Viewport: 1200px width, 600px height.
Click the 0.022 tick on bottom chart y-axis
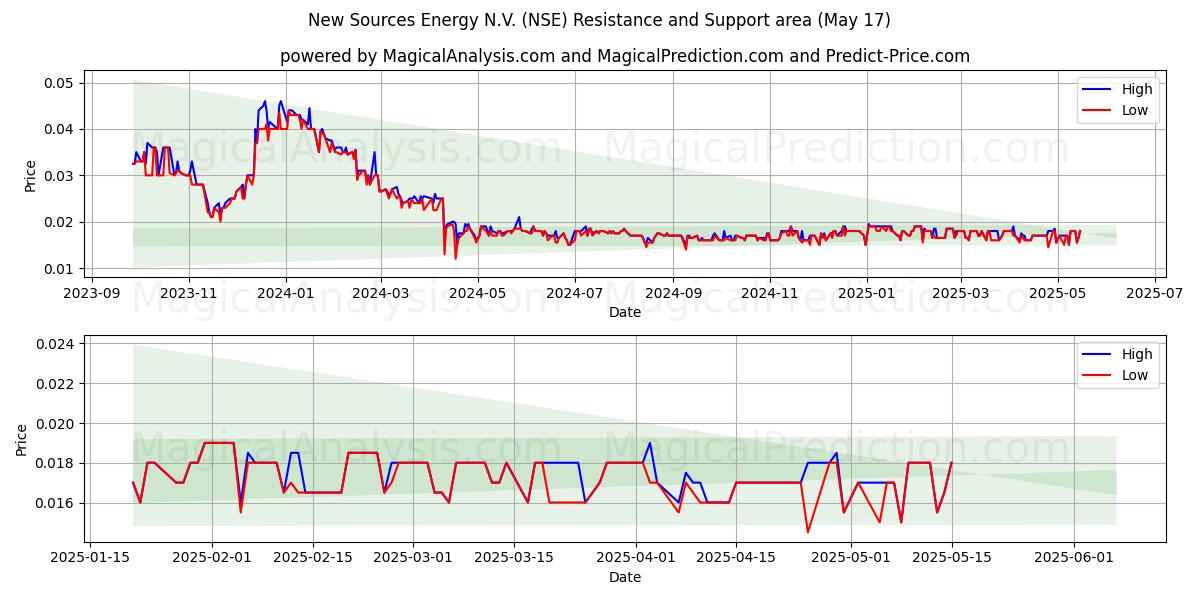(x=56, y=383)
